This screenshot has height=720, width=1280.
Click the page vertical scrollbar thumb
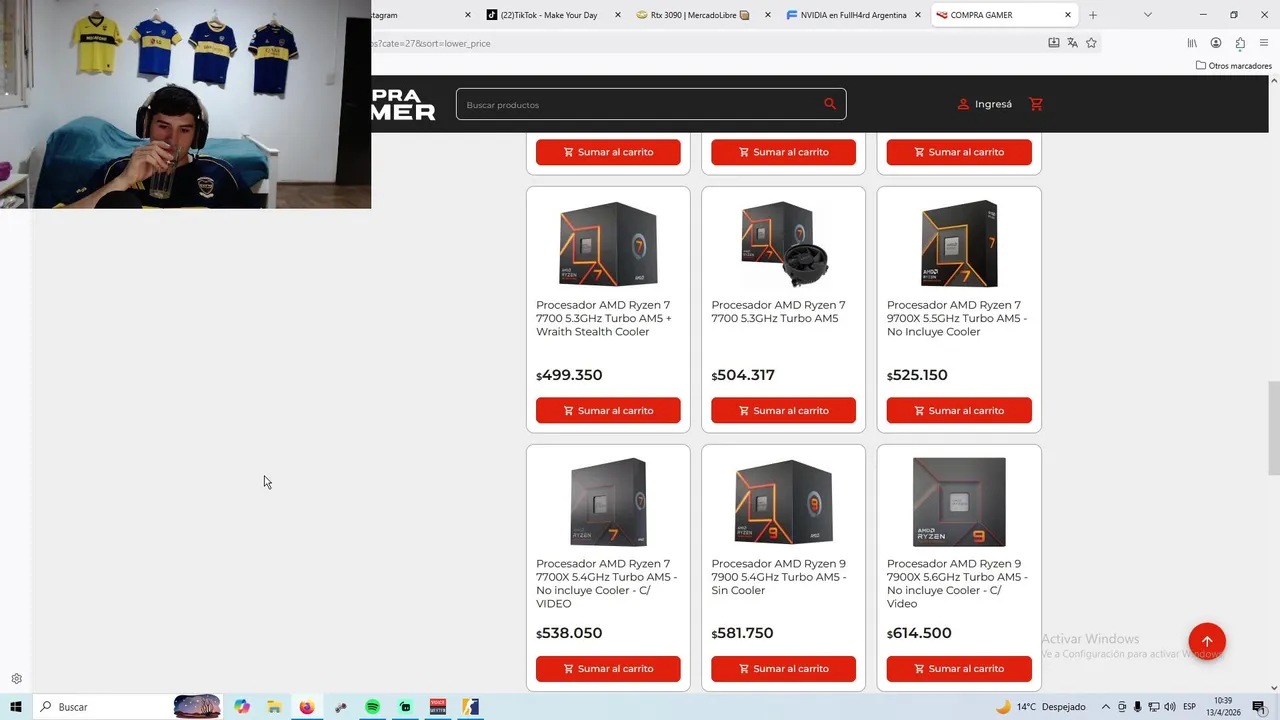coord(1273,428)
